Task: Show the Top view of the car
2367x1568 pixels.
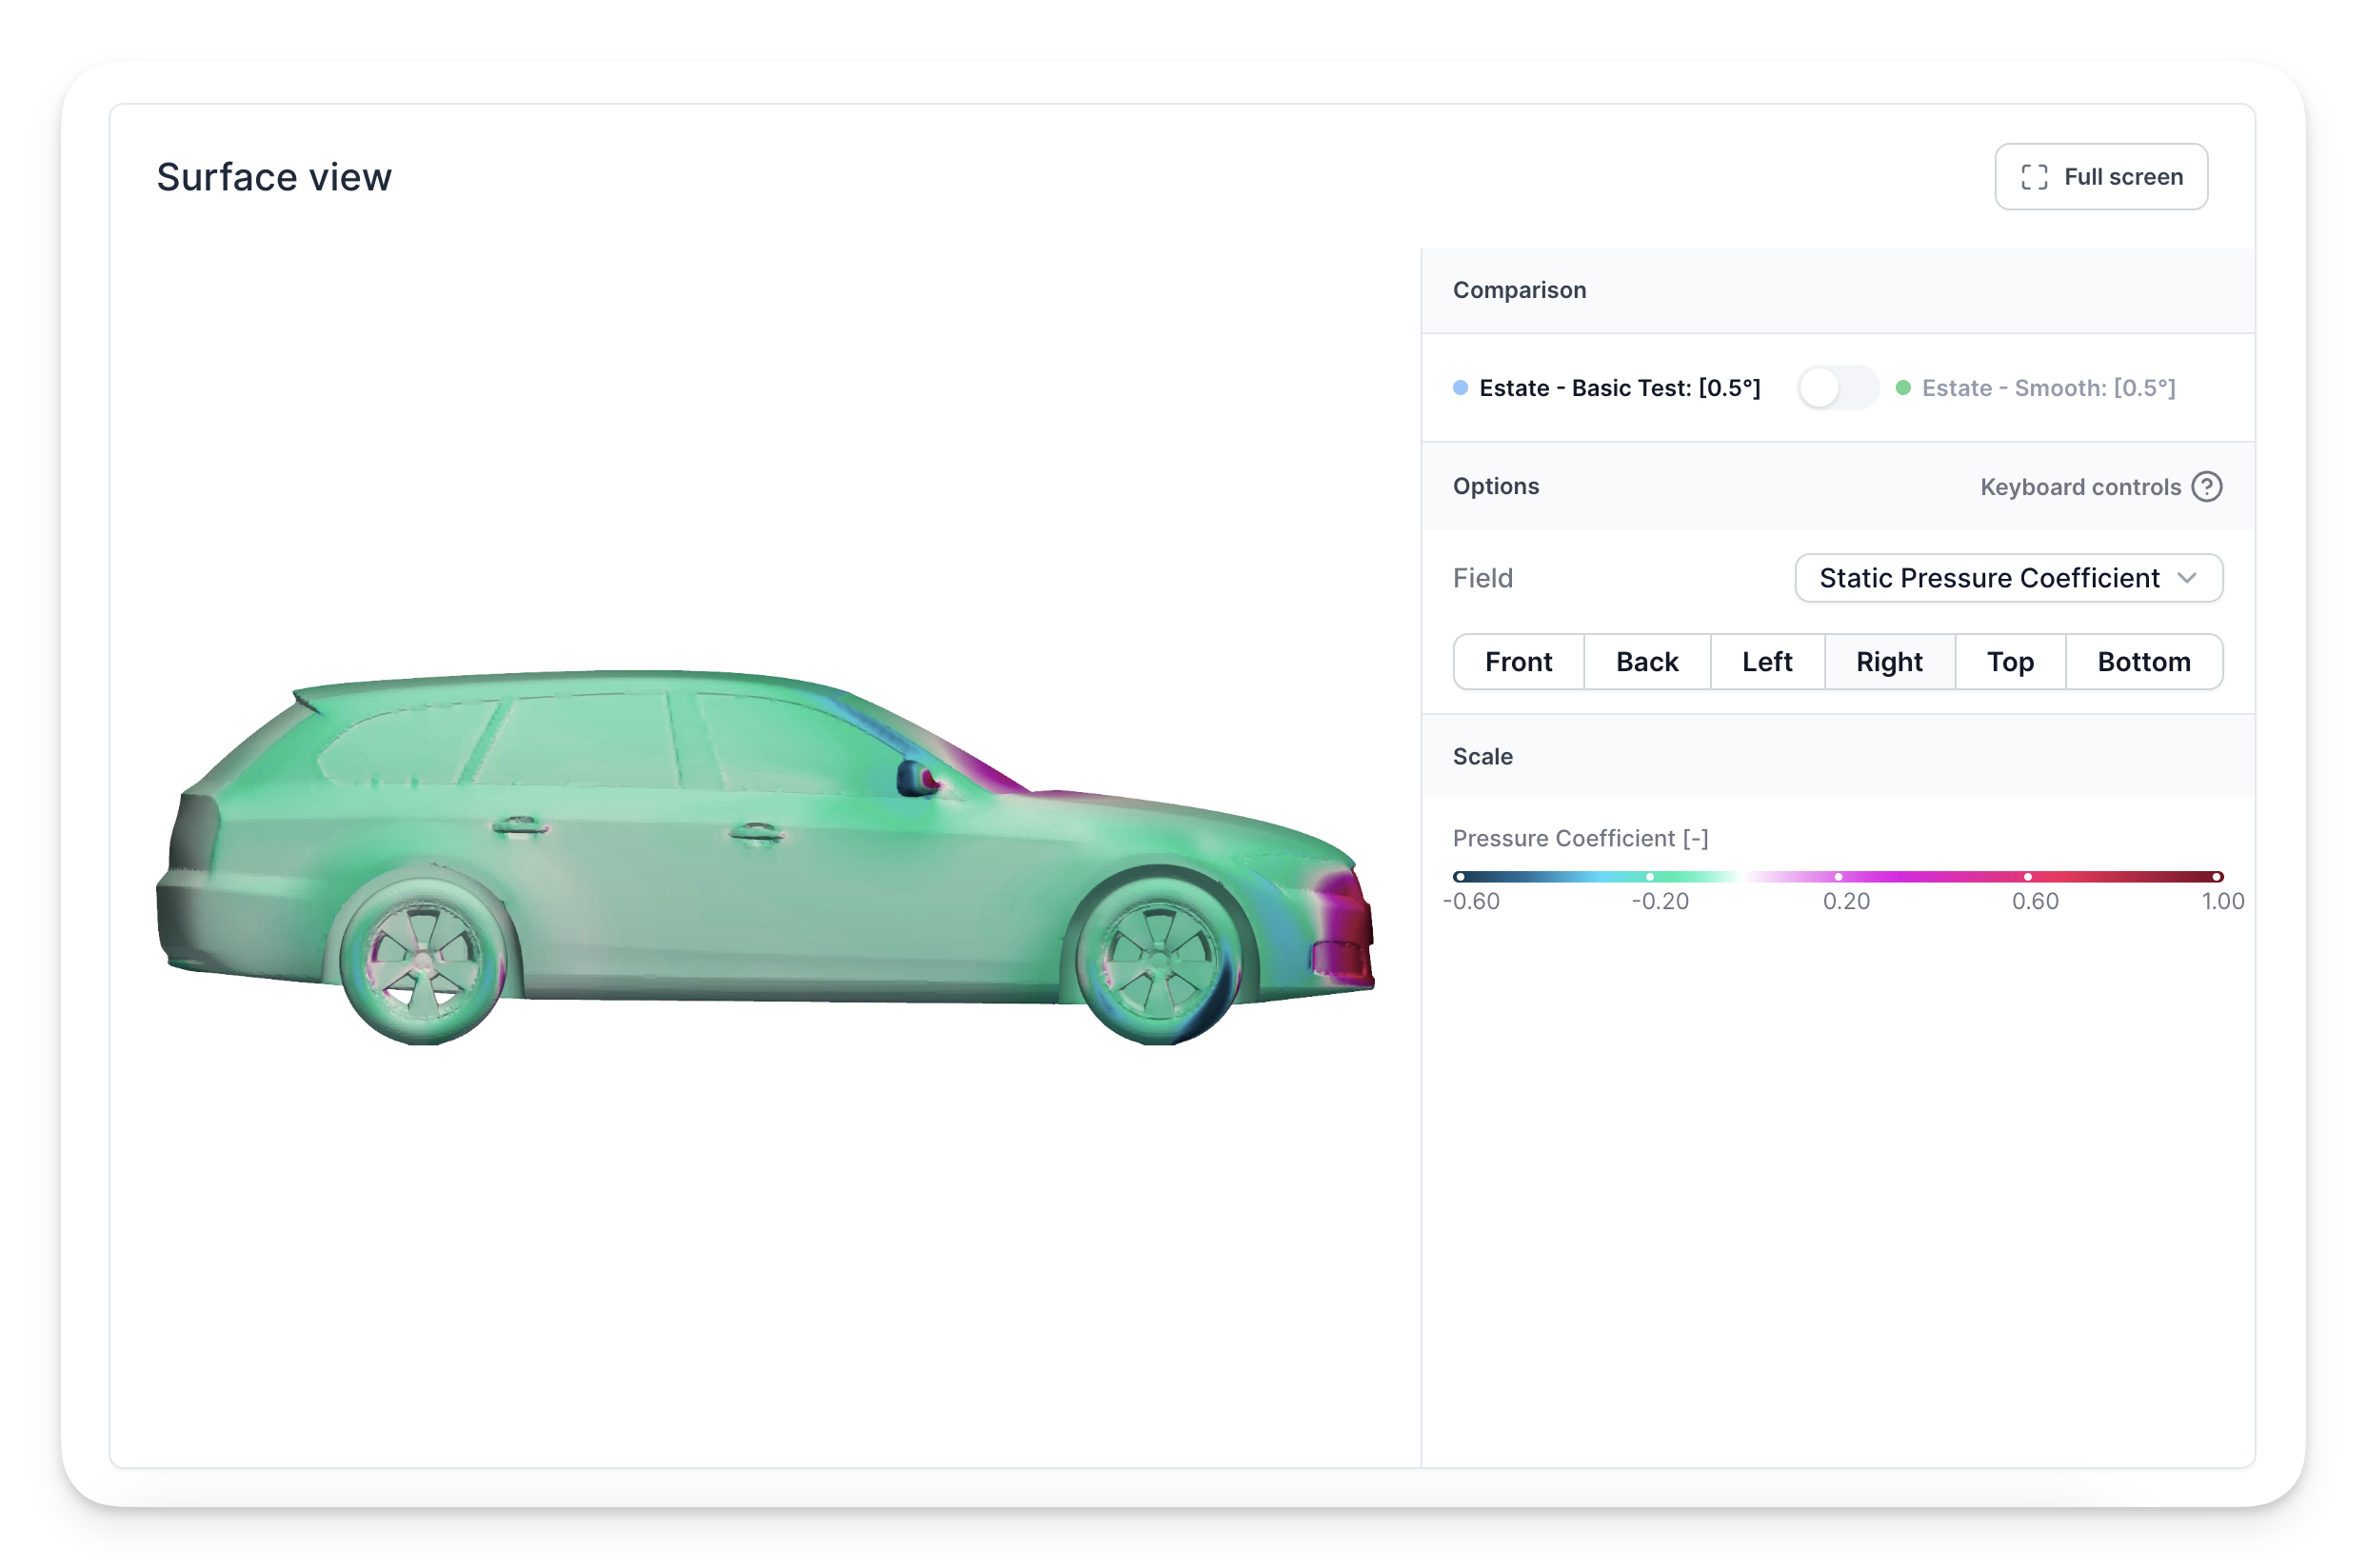Action: (x=2009, y=662)
